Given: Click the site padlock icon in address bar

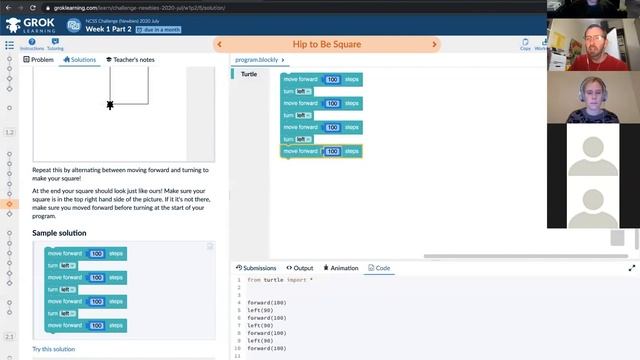Looking at the screenshot, I should tap(48, 8).
